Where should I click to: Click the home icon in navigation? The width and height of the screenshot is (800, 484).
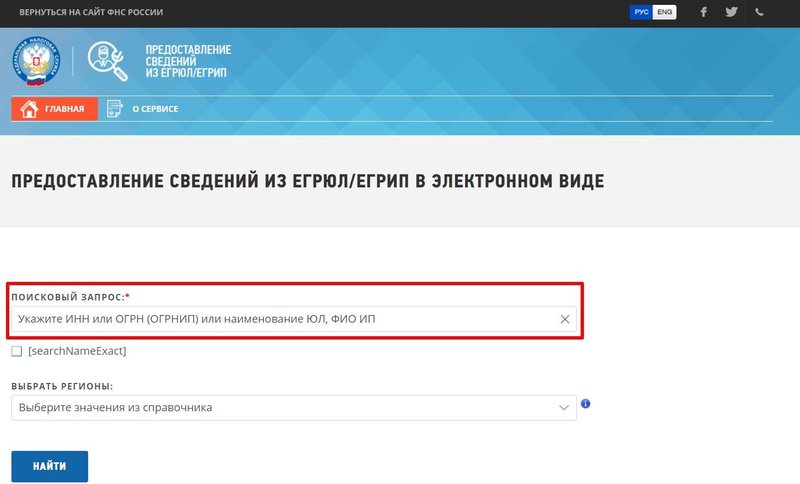click(29, 108)
